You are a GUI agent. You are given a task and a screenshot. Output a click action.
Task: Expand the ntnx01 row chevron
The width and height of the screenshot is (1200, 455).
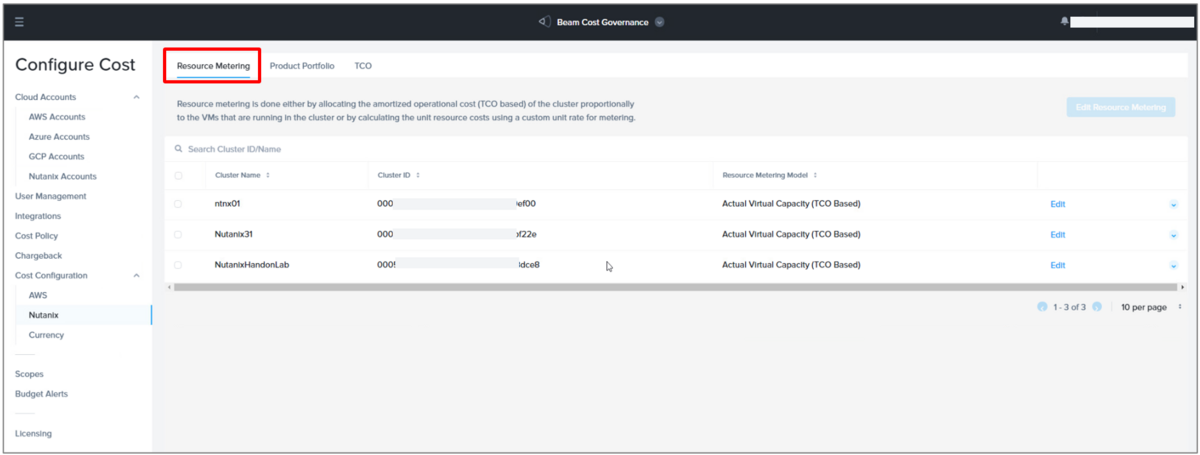pos(1173,205)
